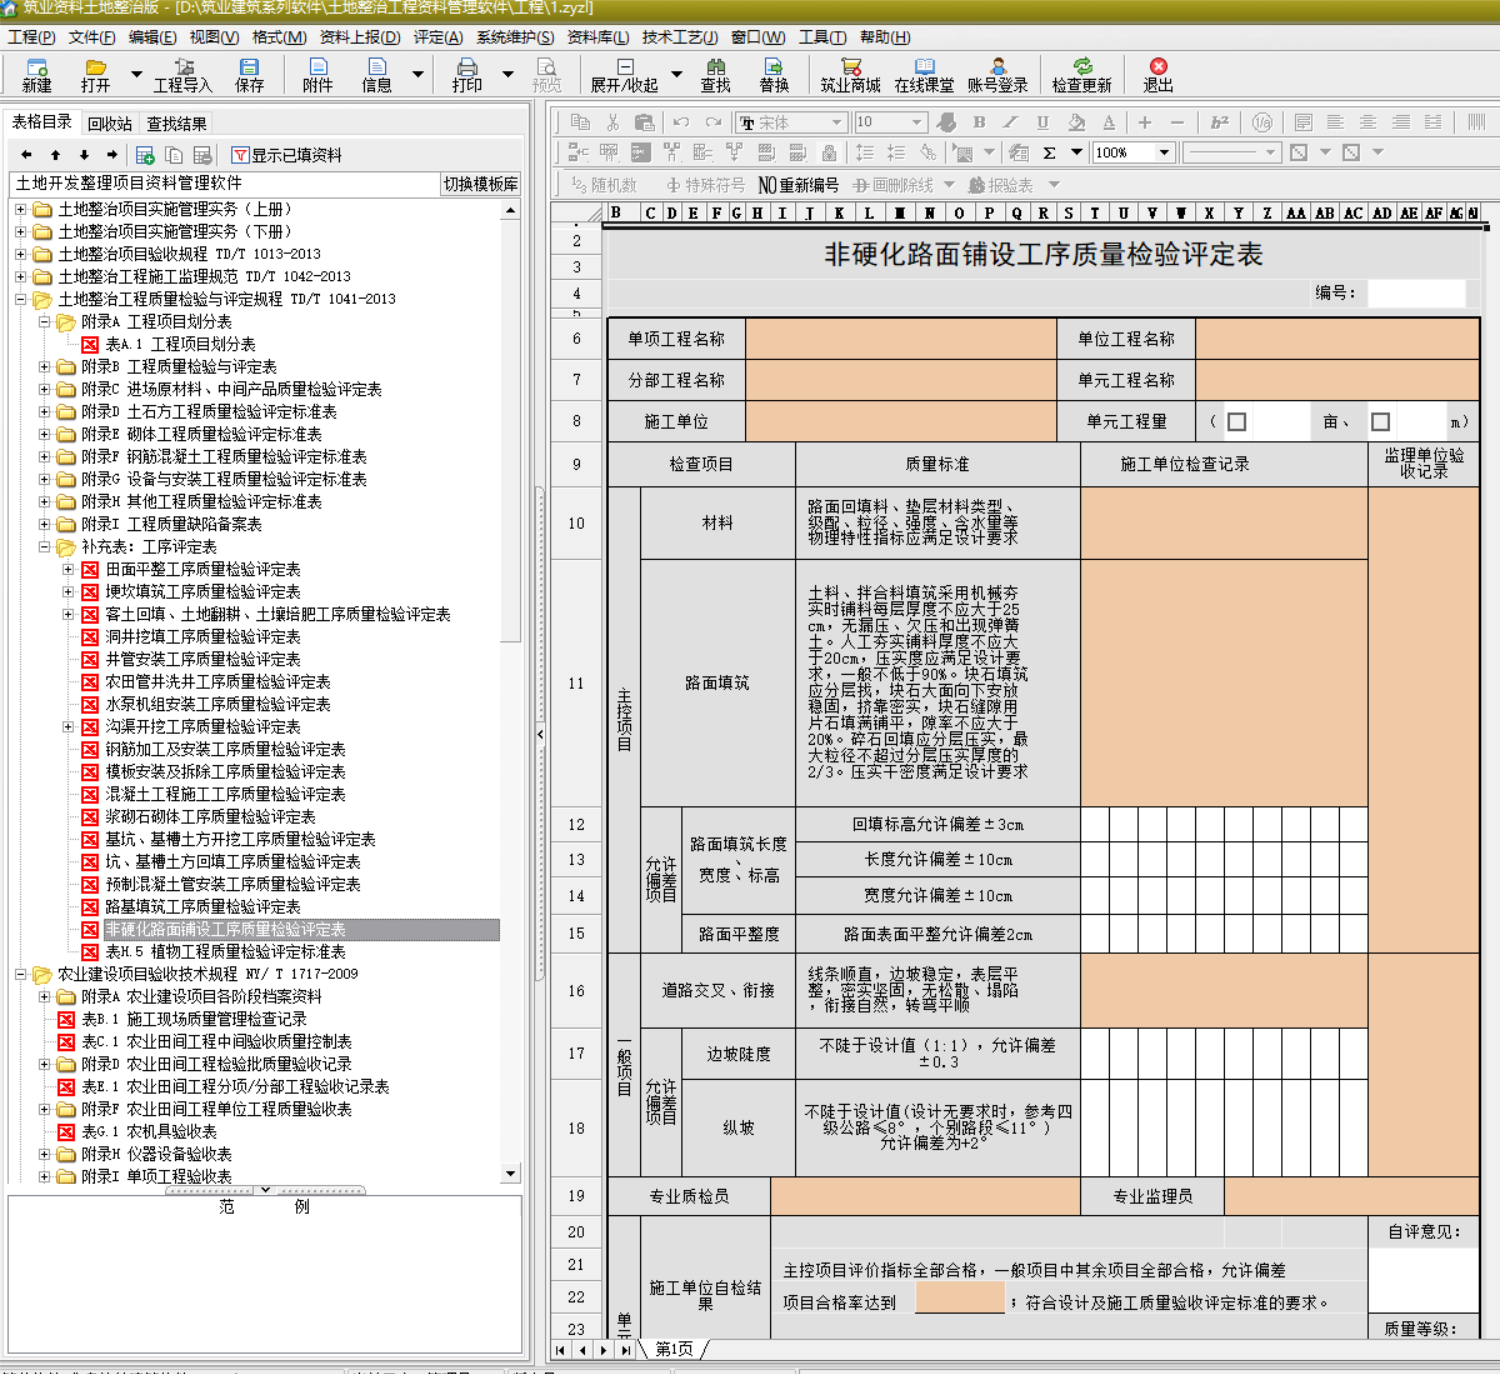This screenshot has height=1374, width=1500.
Task: Open the dropdown arrow next to 打开
Action: pos(136,74)
